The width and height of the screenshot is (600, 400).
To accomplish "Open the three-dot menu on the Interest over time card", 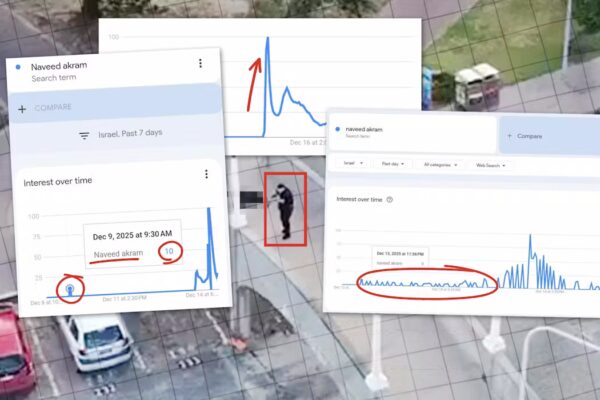I will tap(207, 174).
